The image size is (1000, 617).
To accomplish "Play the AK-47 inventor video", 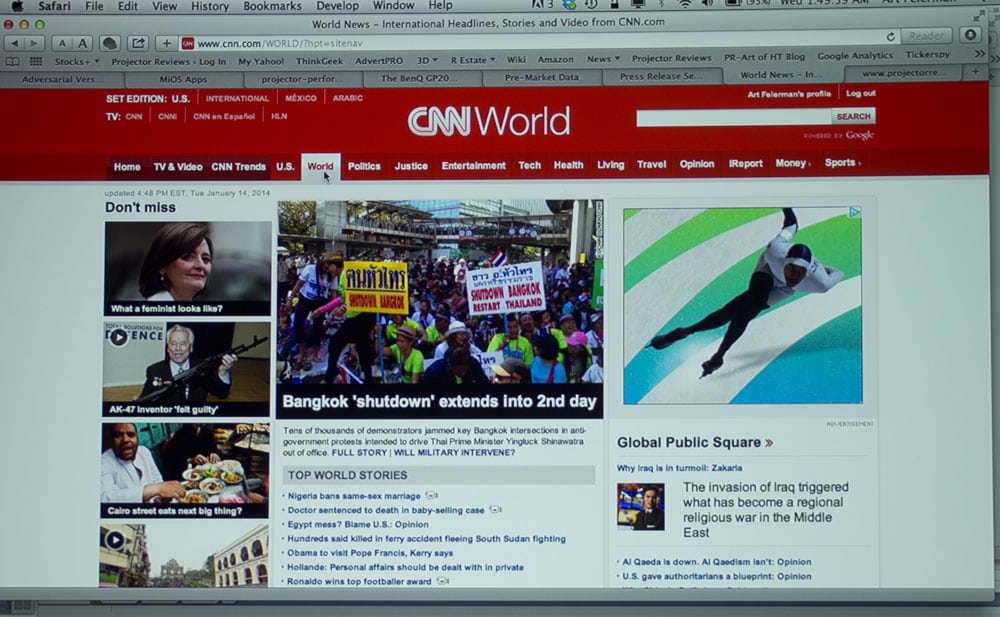I will tap(118, 338).
